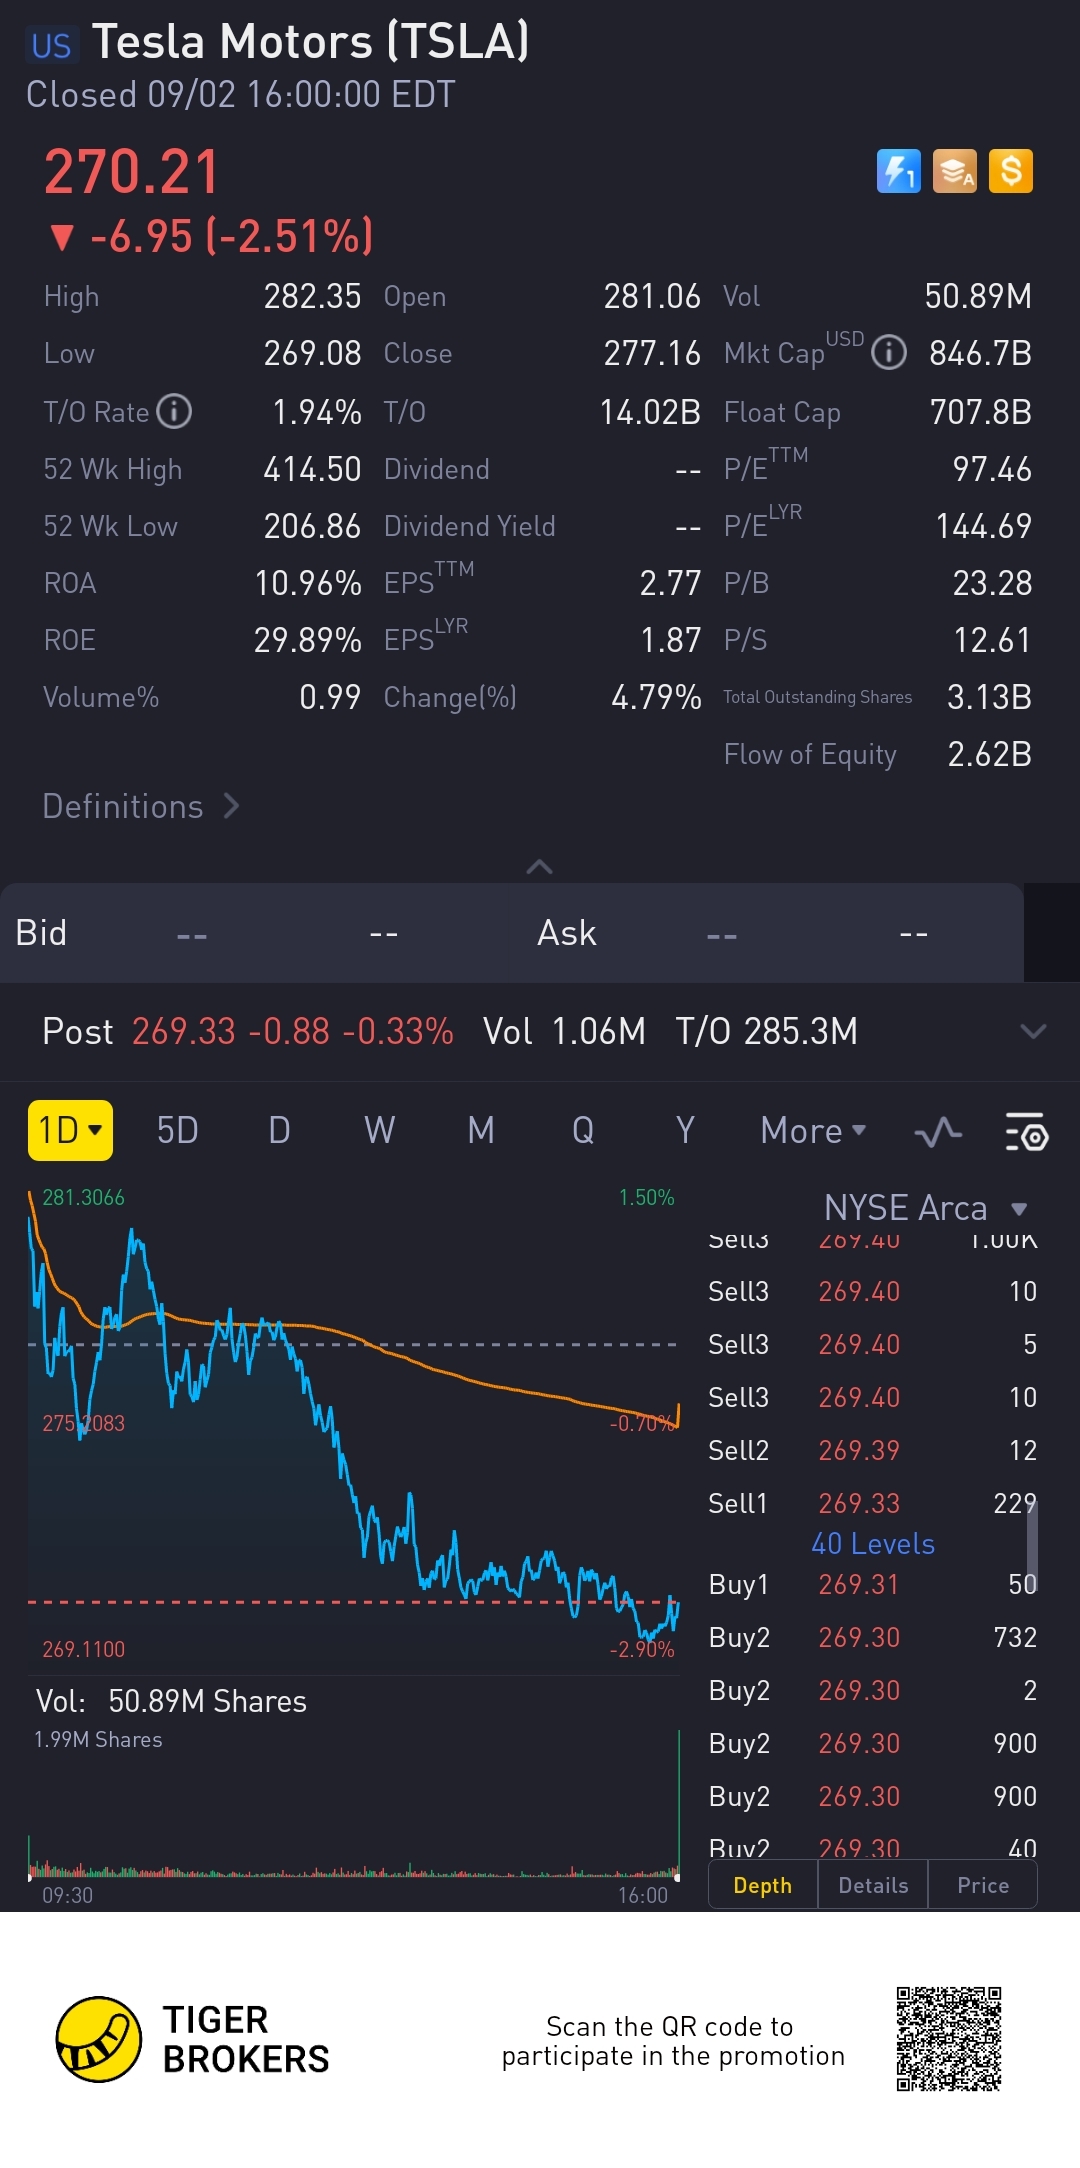Tap the blue lightning bolt level-1 icon
Image resolution: width=1080 pixels, height=2168 pixels.
click(898, 171)
